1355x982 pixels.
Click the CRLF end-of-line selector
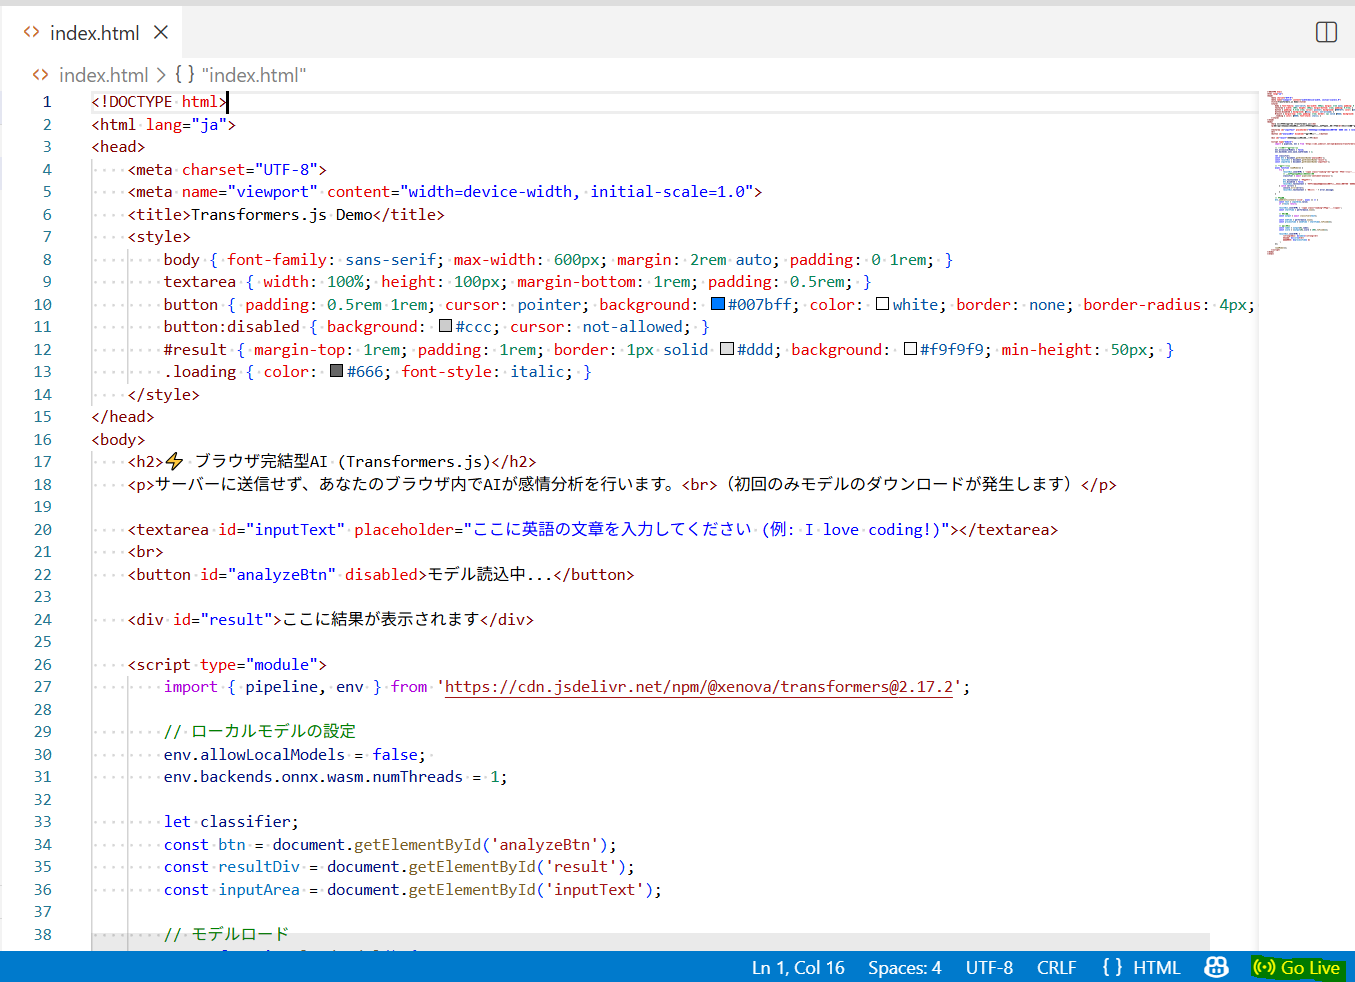(1056, 967)
